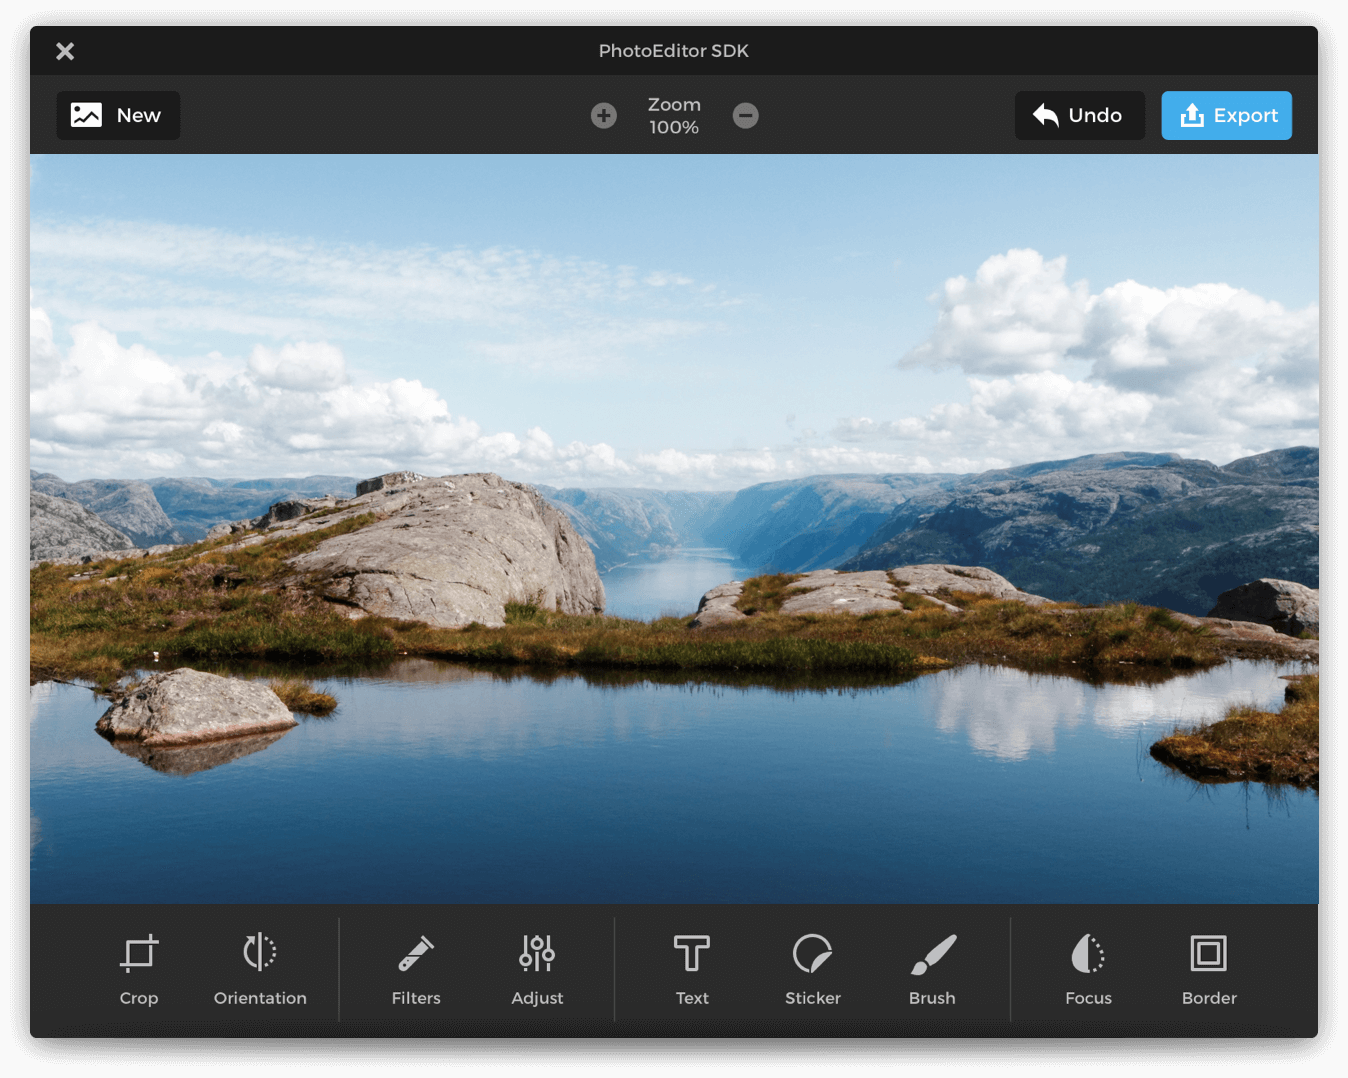Open the Orientation tool
1348x1078 pixels.
point(260,970)
